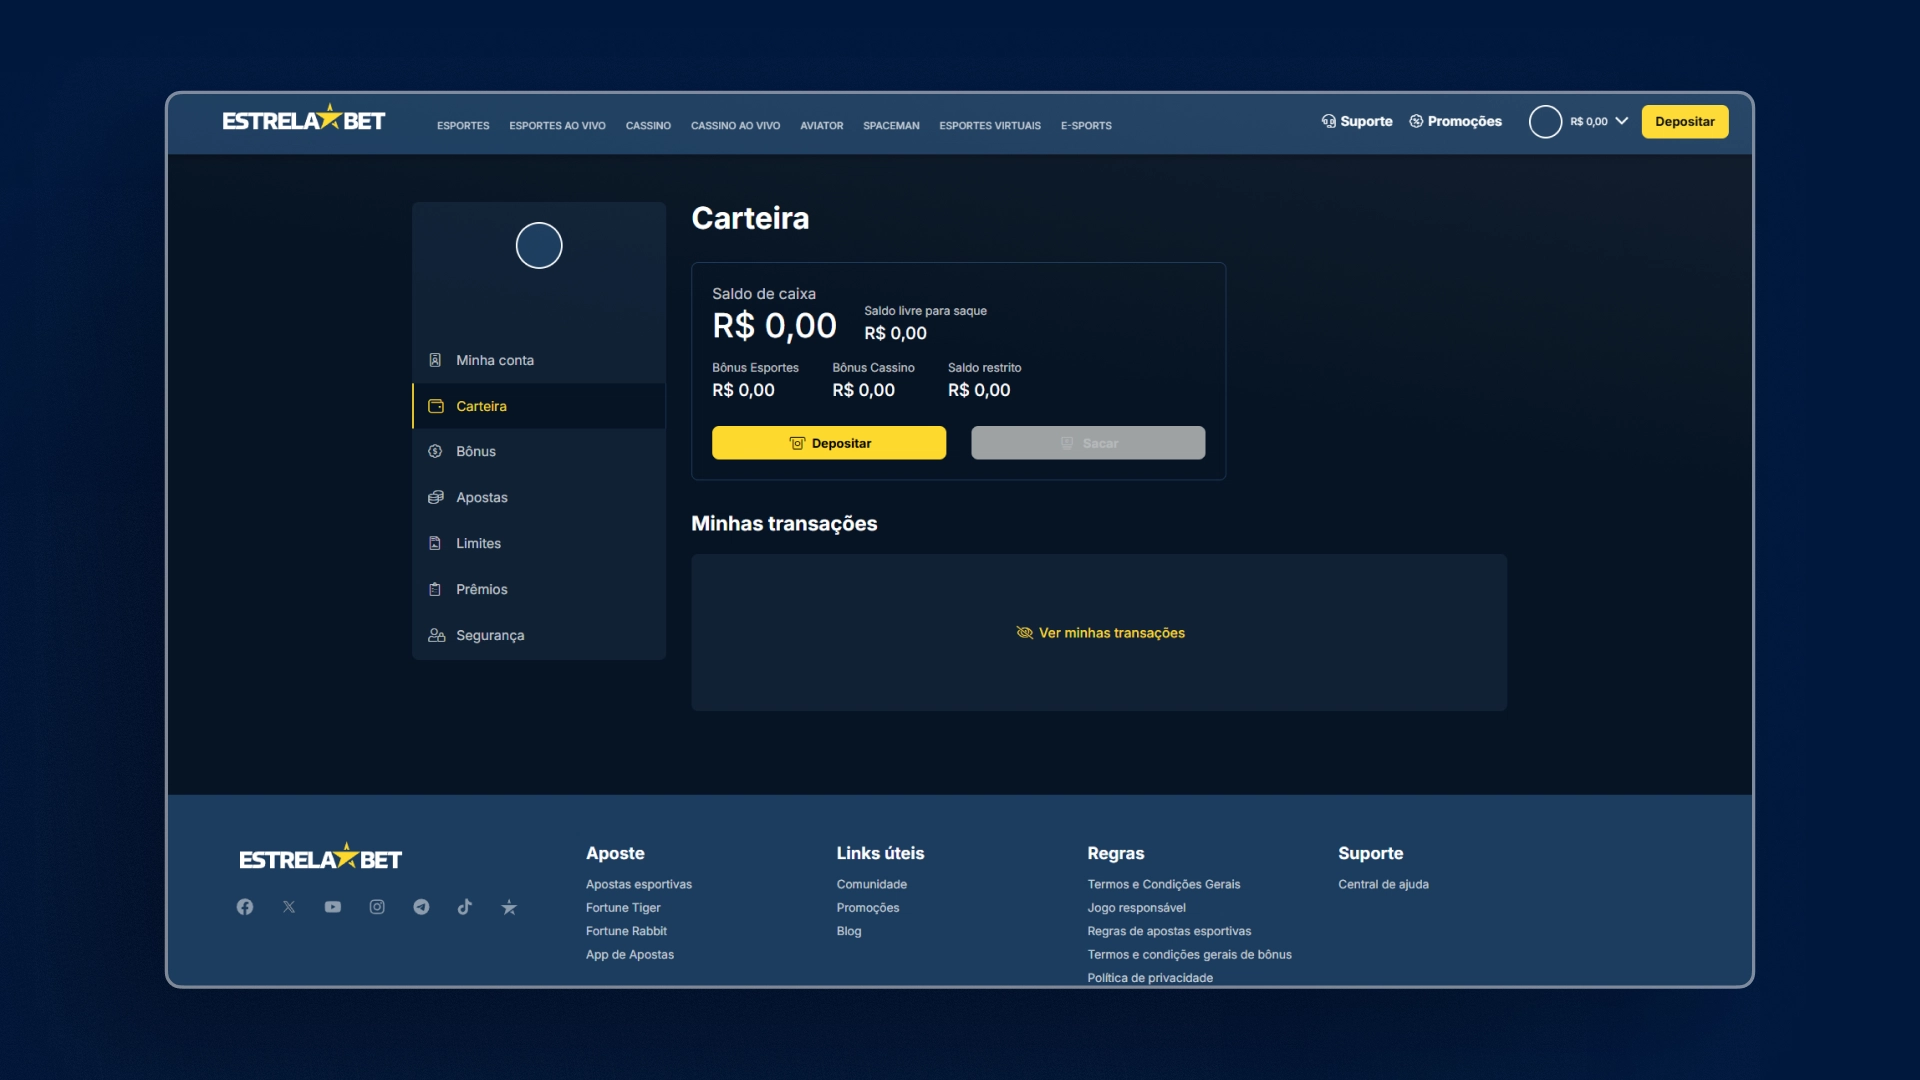The width and height of the screenshot is (1920, 1080).
Task: Click the star footer social icon
Action: [509, 907]
